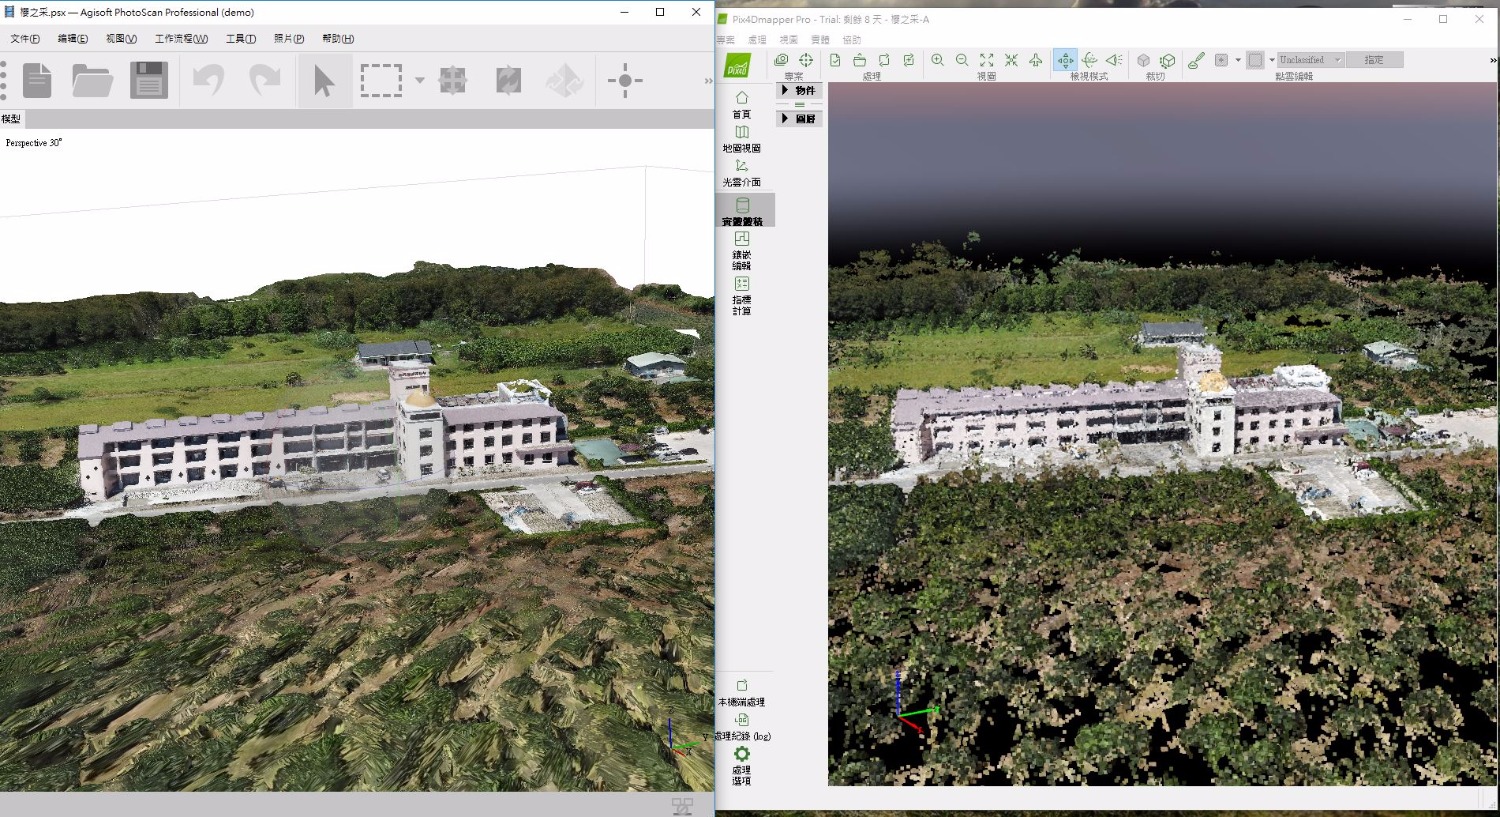Open 鑲嵌編輯 mosaic editor in Pix4D sidebar
Image resolution: width=1500 pixels, height=817 pixels.
(741, 251)
